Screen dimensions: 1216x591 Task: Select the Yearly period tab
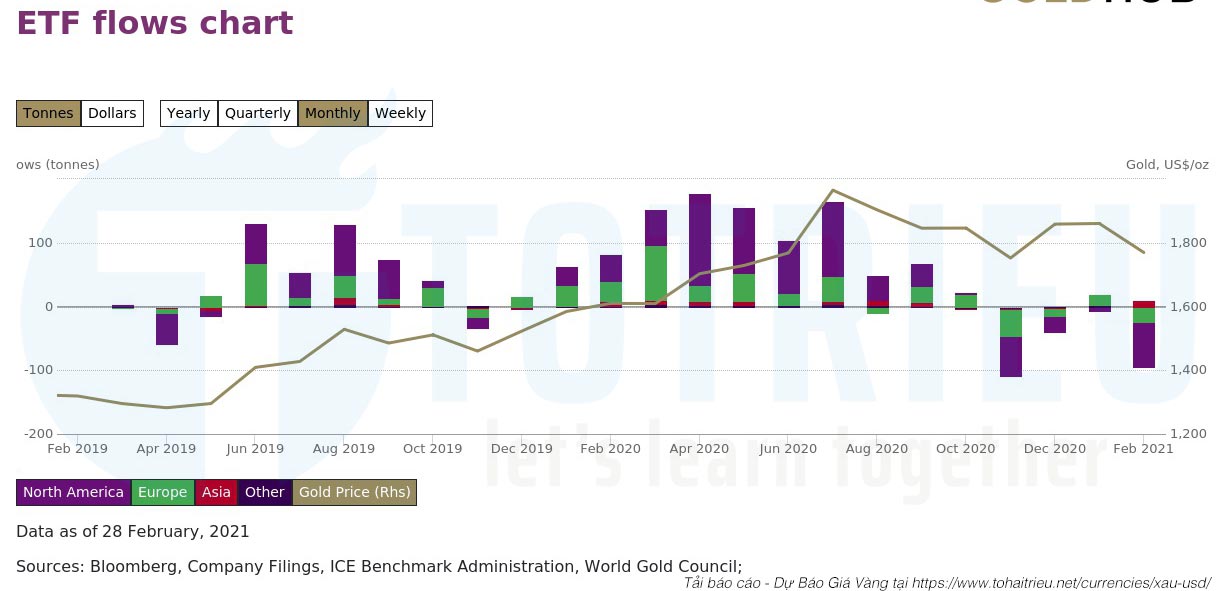click(188, 113)
